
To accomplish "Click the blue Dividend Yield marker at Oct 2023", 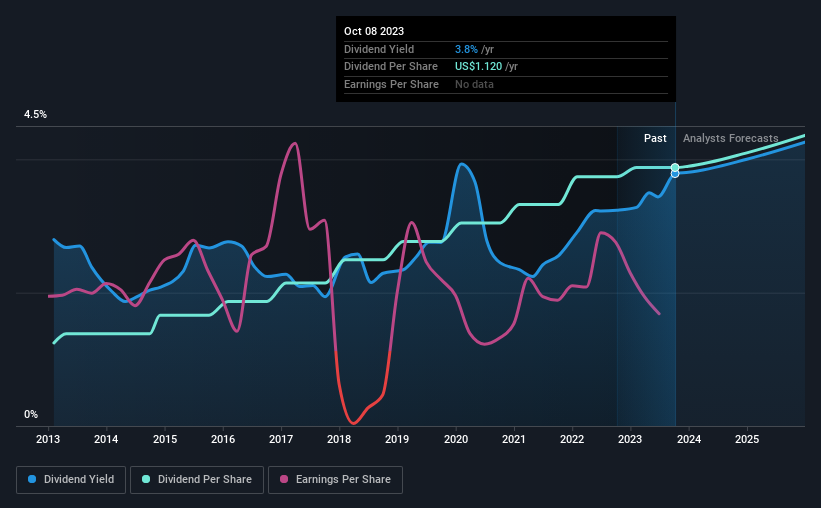I will [675, 174].
